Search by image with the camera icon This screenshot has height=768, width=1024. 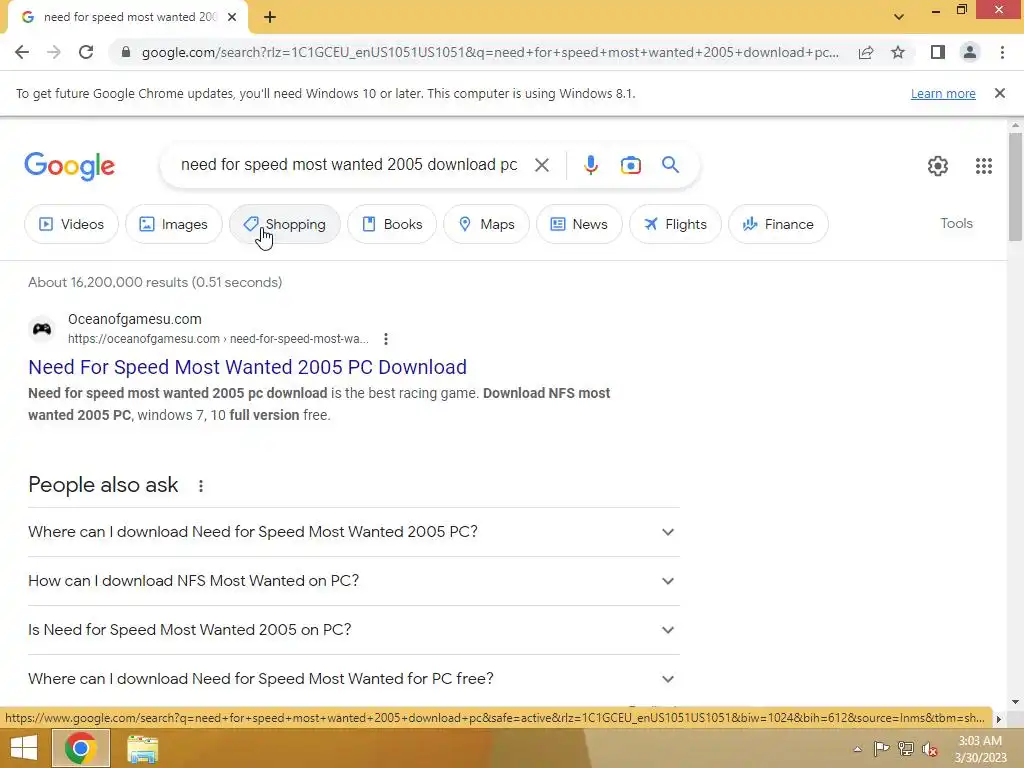630,165
